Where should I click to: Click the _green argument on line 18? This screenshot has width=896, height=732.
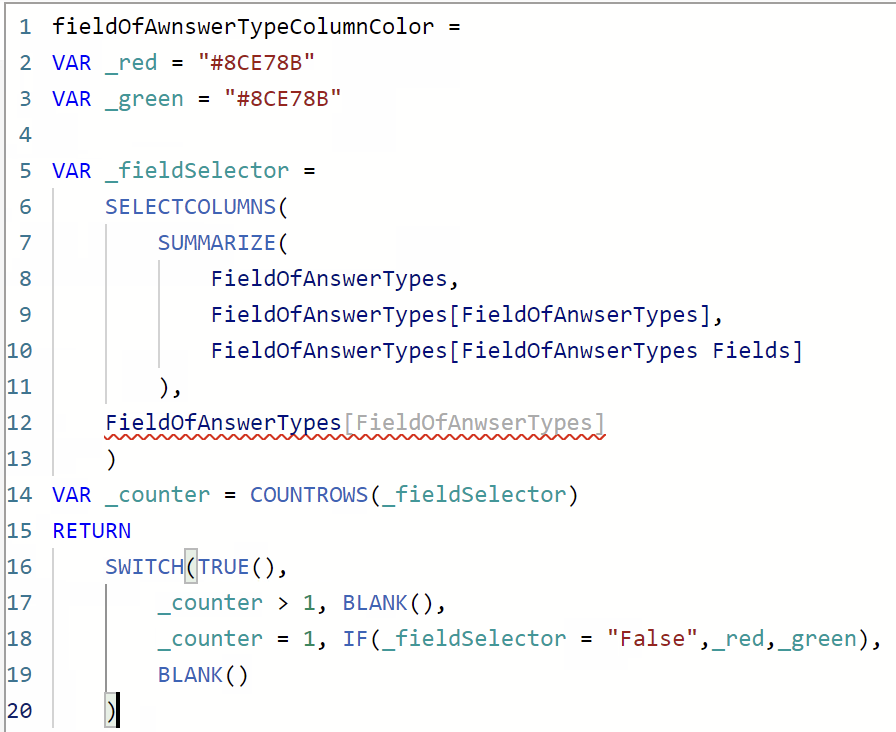point(817,639)
